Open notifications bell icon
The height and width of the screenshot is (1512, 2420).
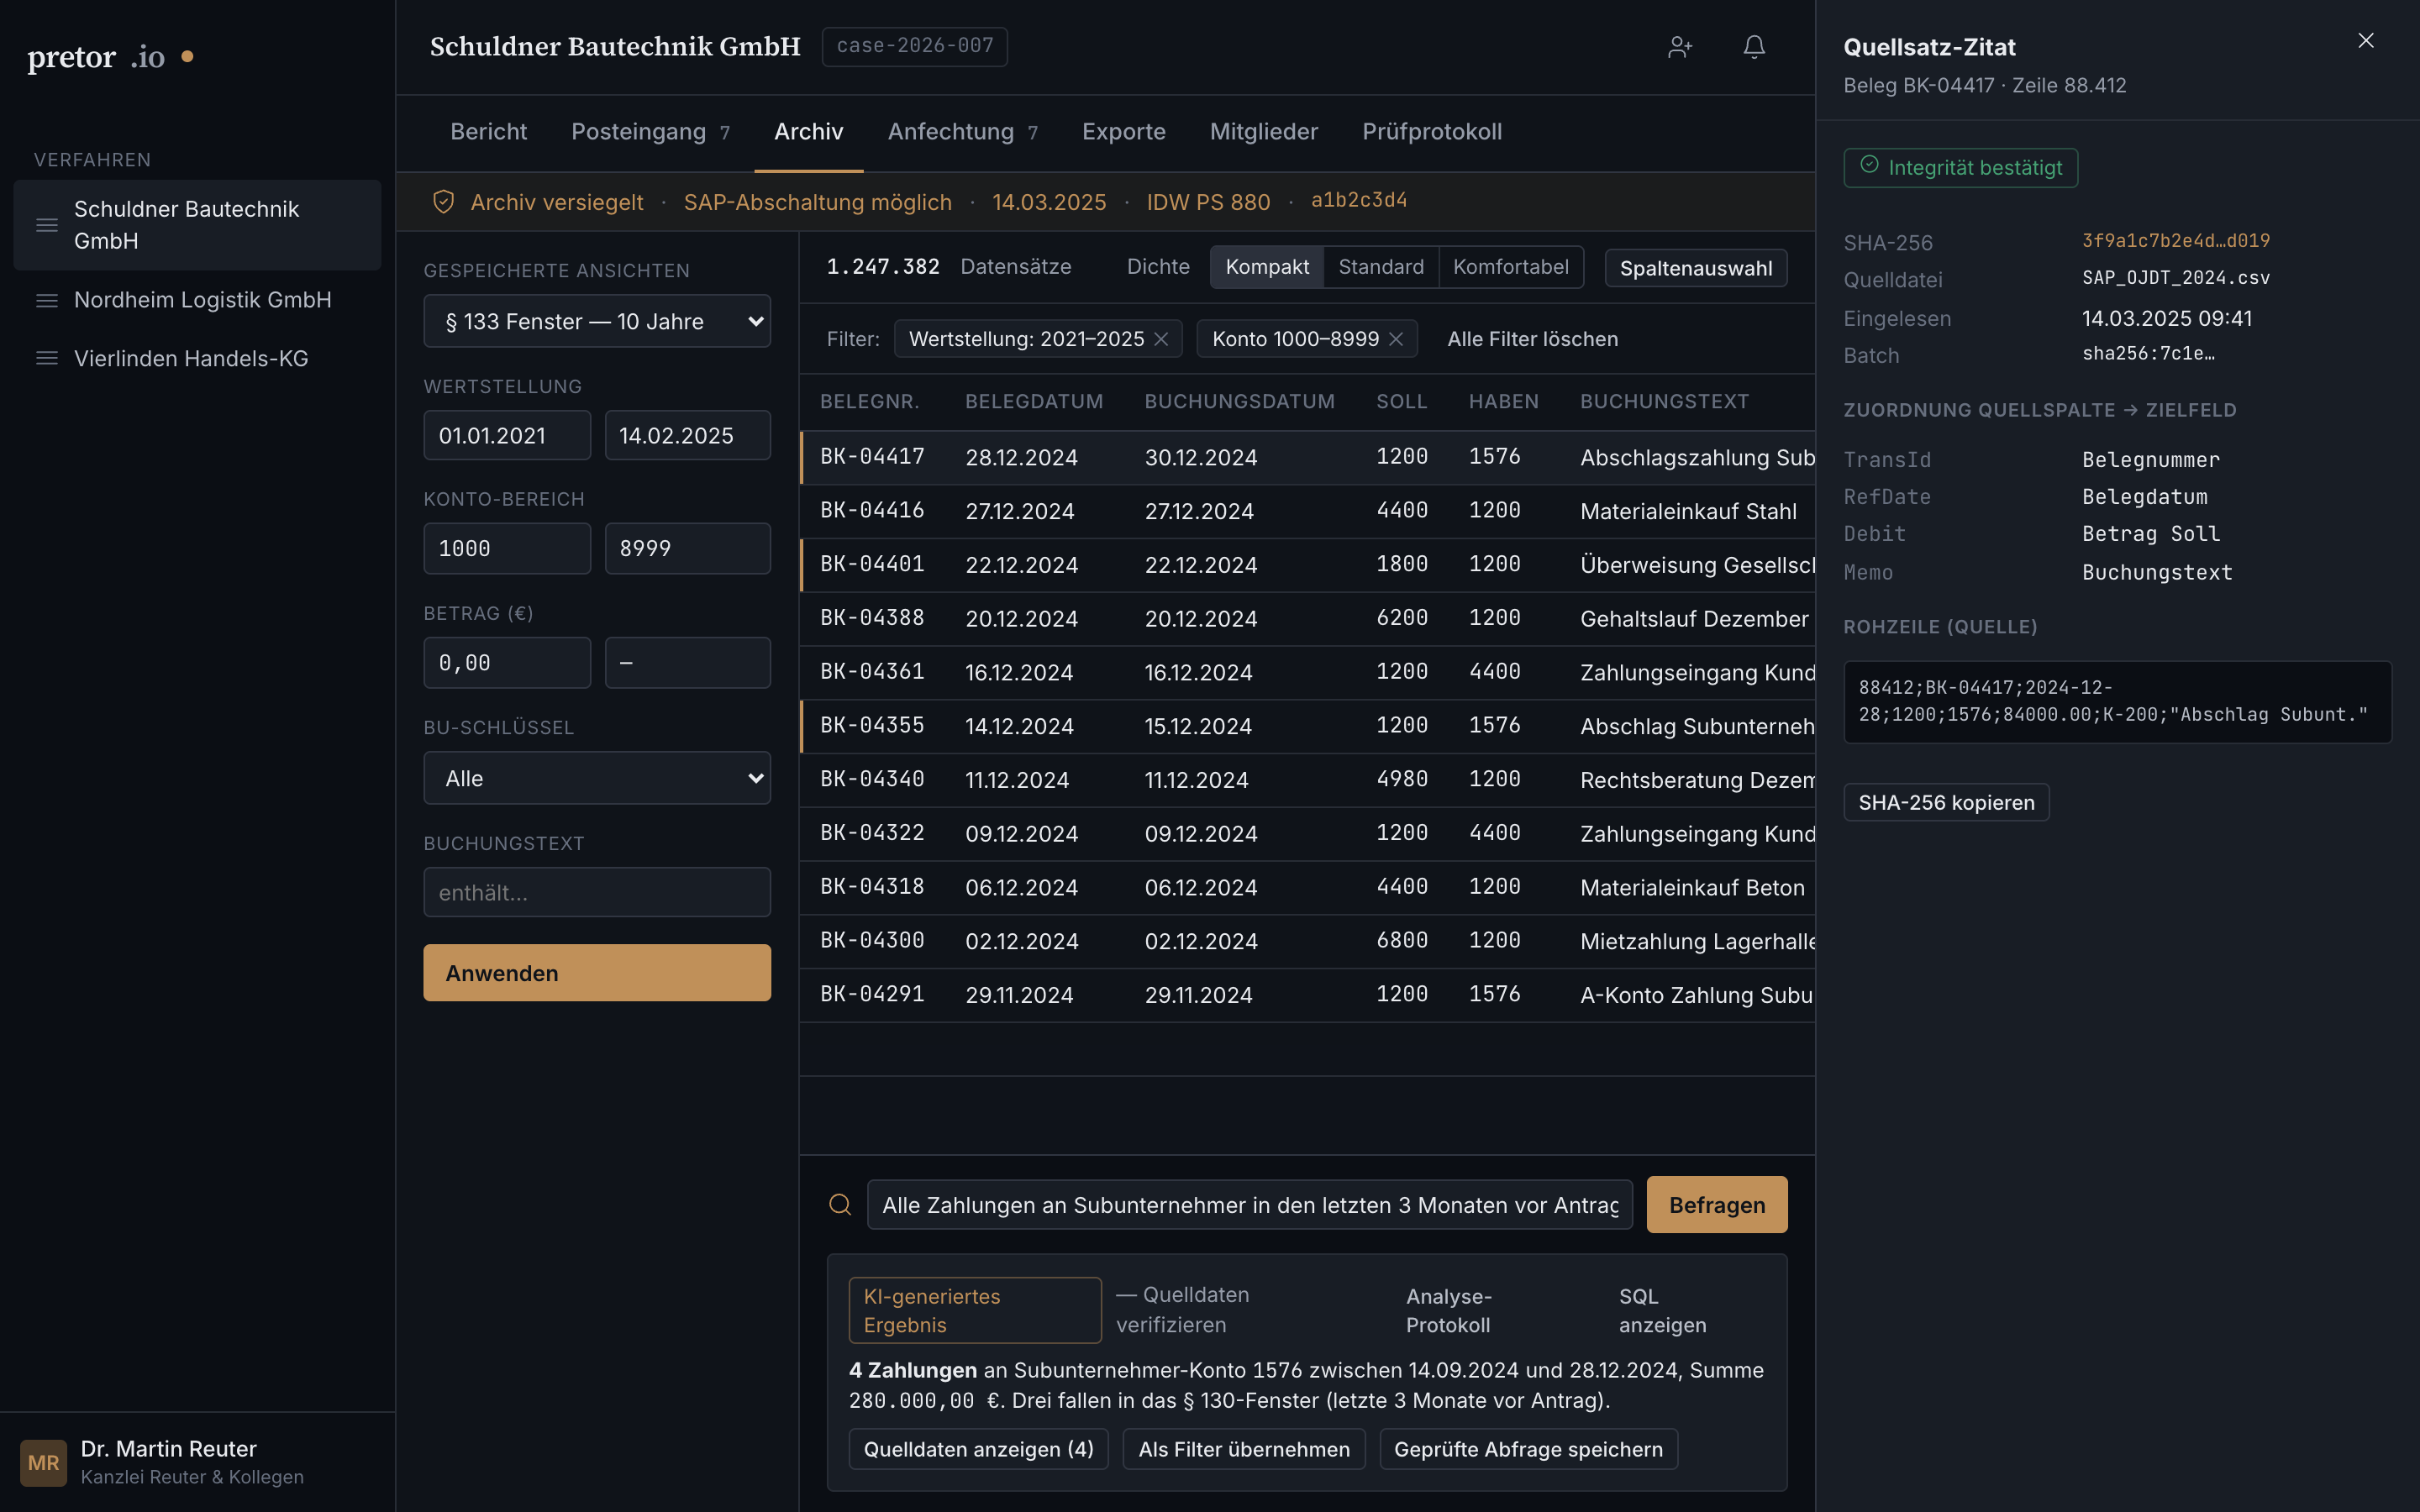pyautogui.click(x=1754, y=47)
